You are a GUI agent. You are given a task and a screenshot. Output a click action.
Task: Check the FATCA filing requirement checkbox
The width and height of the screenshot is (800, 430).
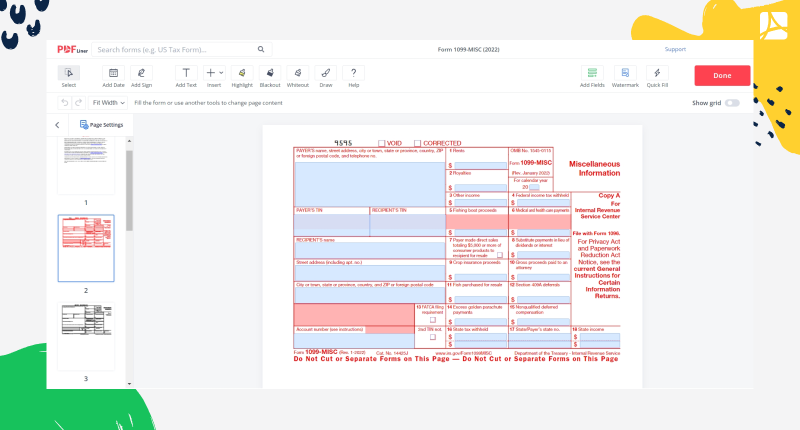click(433, 320)
